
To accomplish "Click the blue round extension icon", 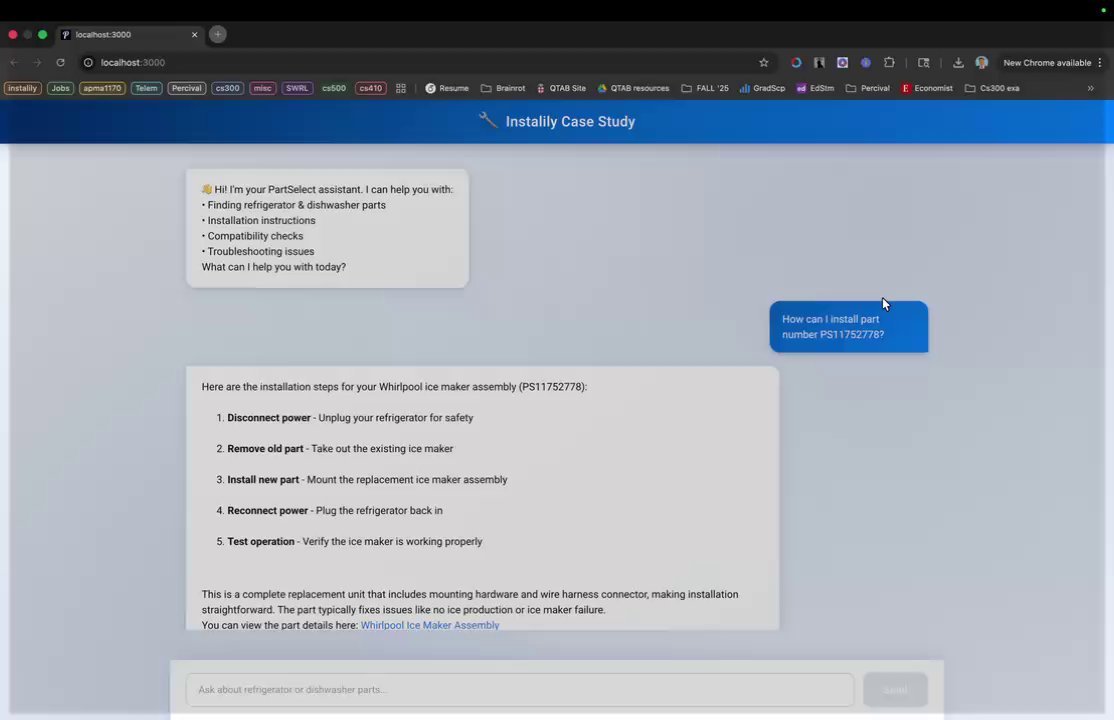I will point(865,63).
